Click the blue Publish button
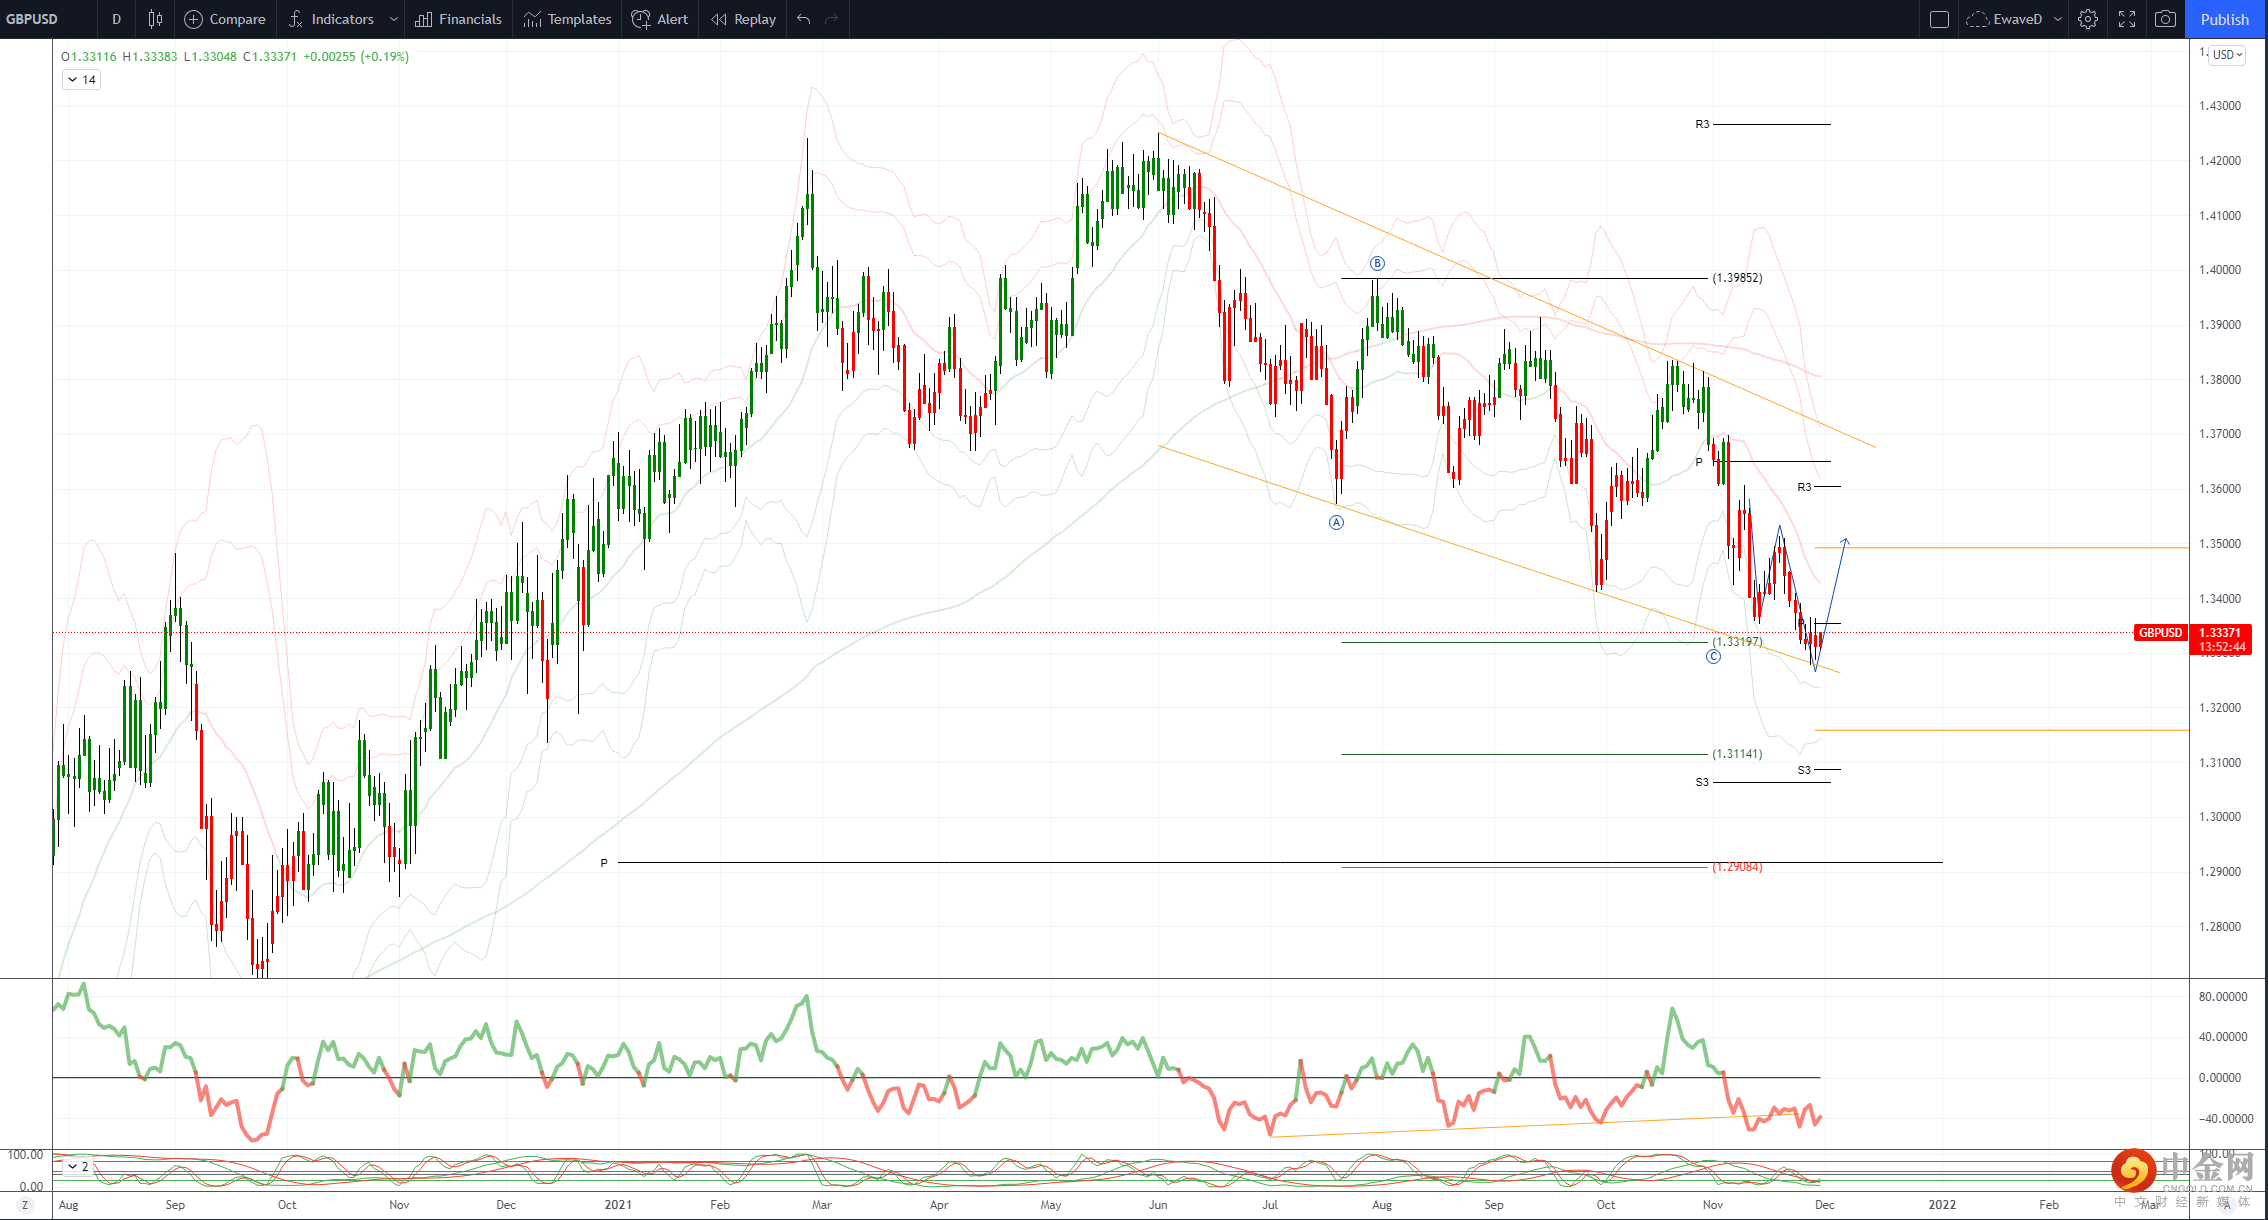 (2224, 19)
